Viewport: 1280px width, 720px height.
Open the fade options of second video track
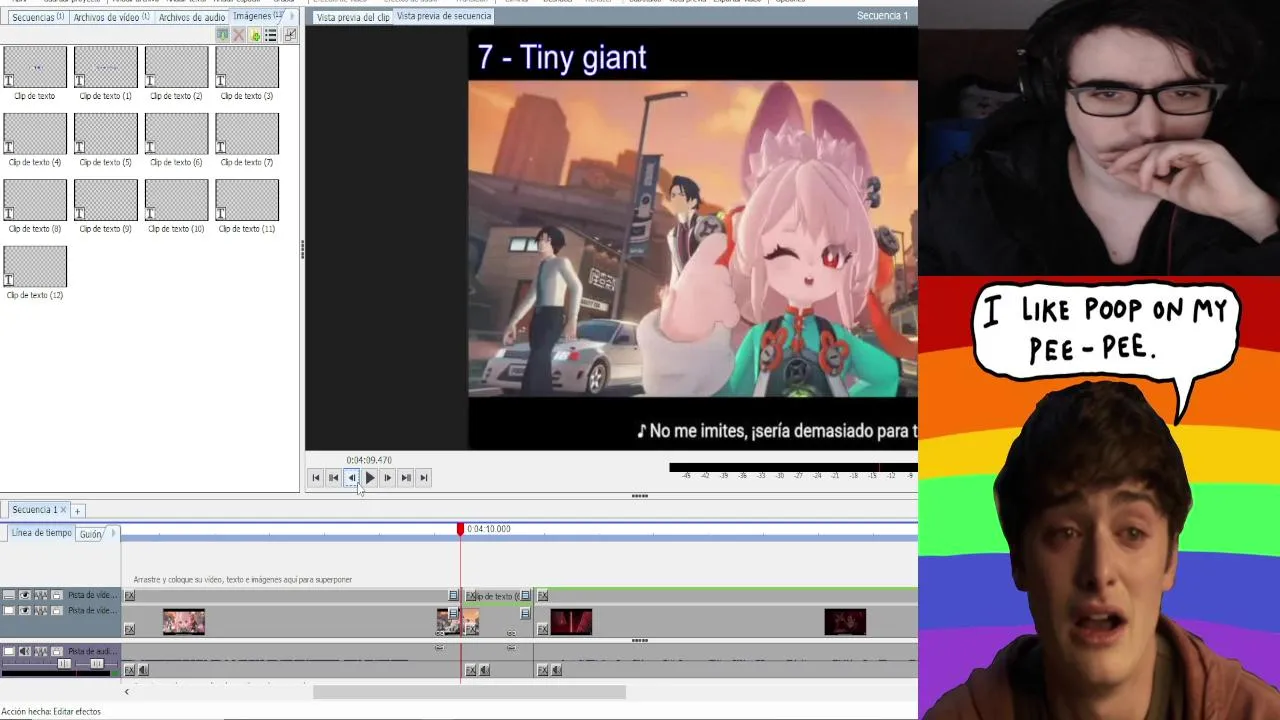pyautogui.click(x=41, y=610)
